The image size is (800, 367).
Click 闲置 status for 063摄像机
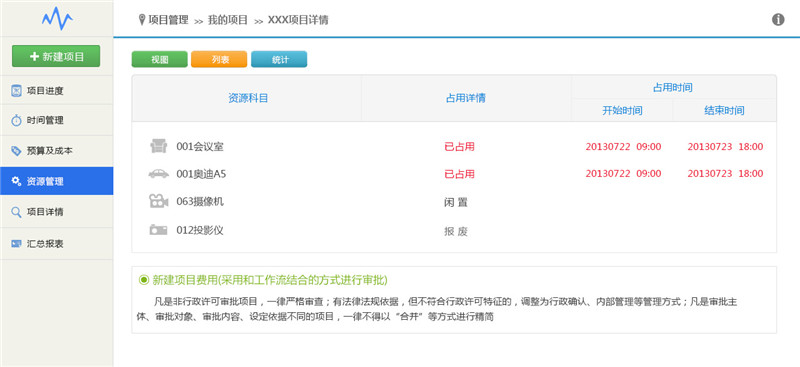tap(456, 203)
